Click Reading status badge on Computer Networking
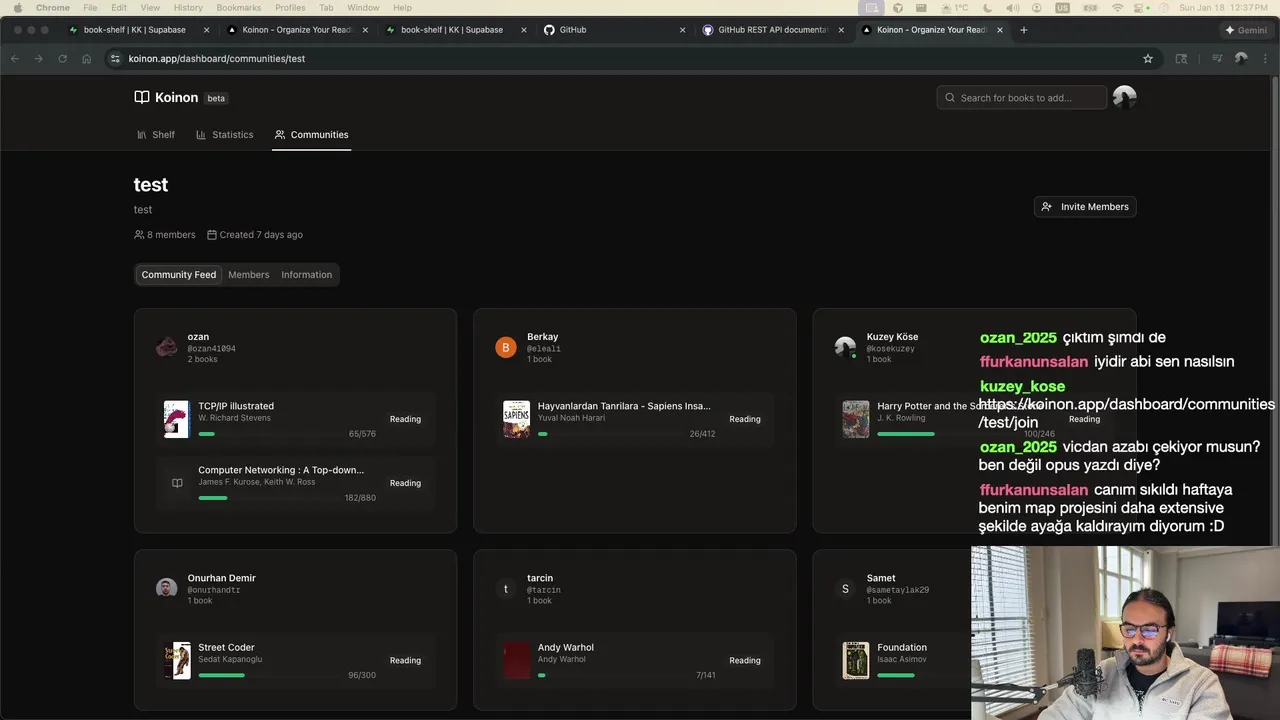 (x=405, y=483)
